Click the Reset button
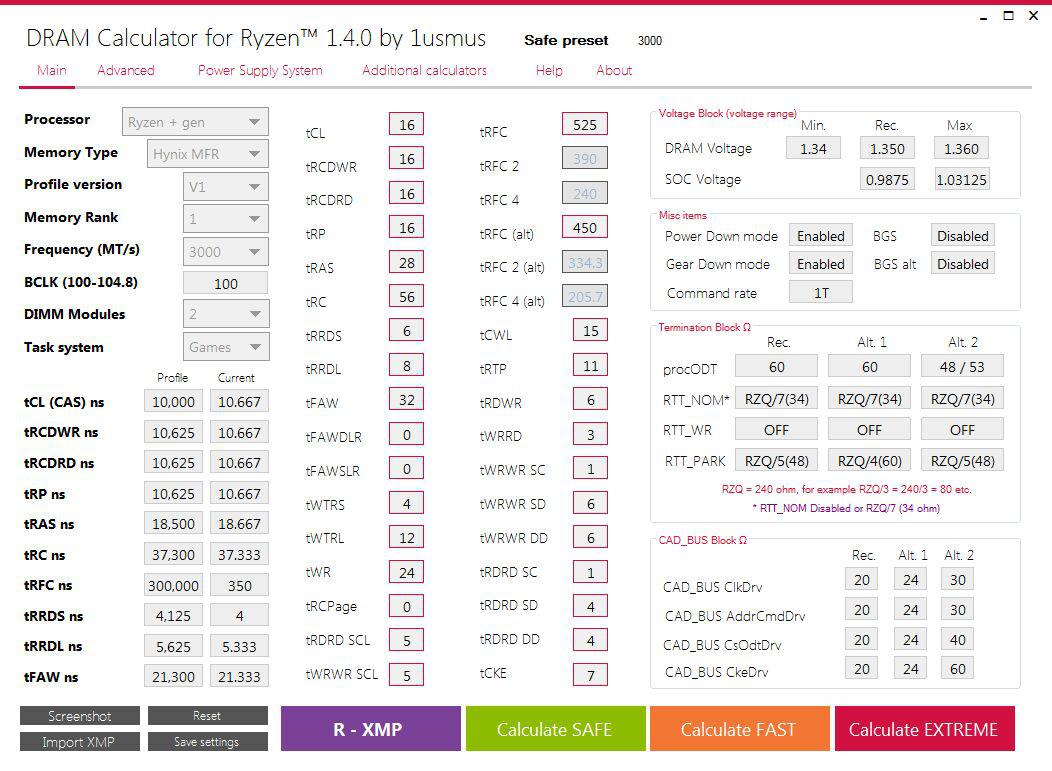 point(207,716)
